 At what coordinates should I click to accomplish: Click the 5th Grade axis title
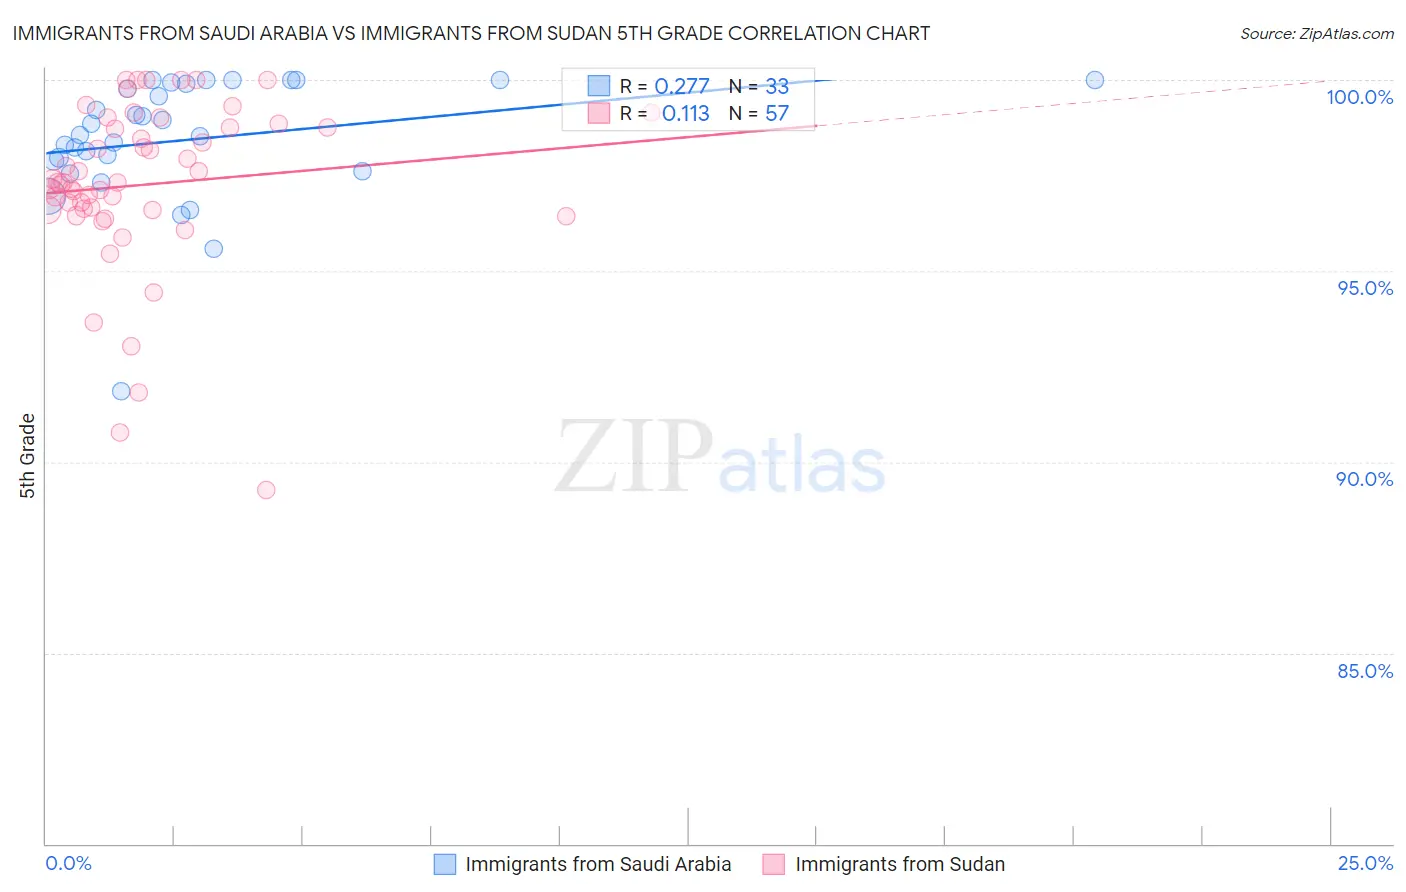click(27, 456)
